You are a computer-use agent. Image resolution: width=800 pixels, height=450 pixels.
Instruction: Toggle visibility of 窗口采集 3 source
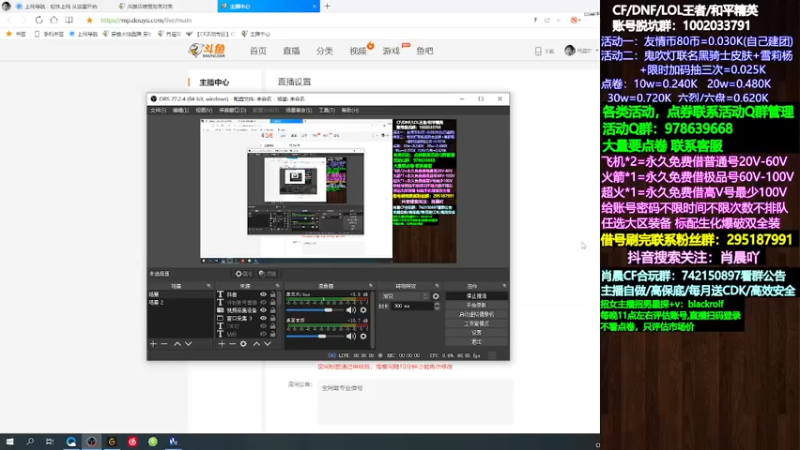(263, 318)
